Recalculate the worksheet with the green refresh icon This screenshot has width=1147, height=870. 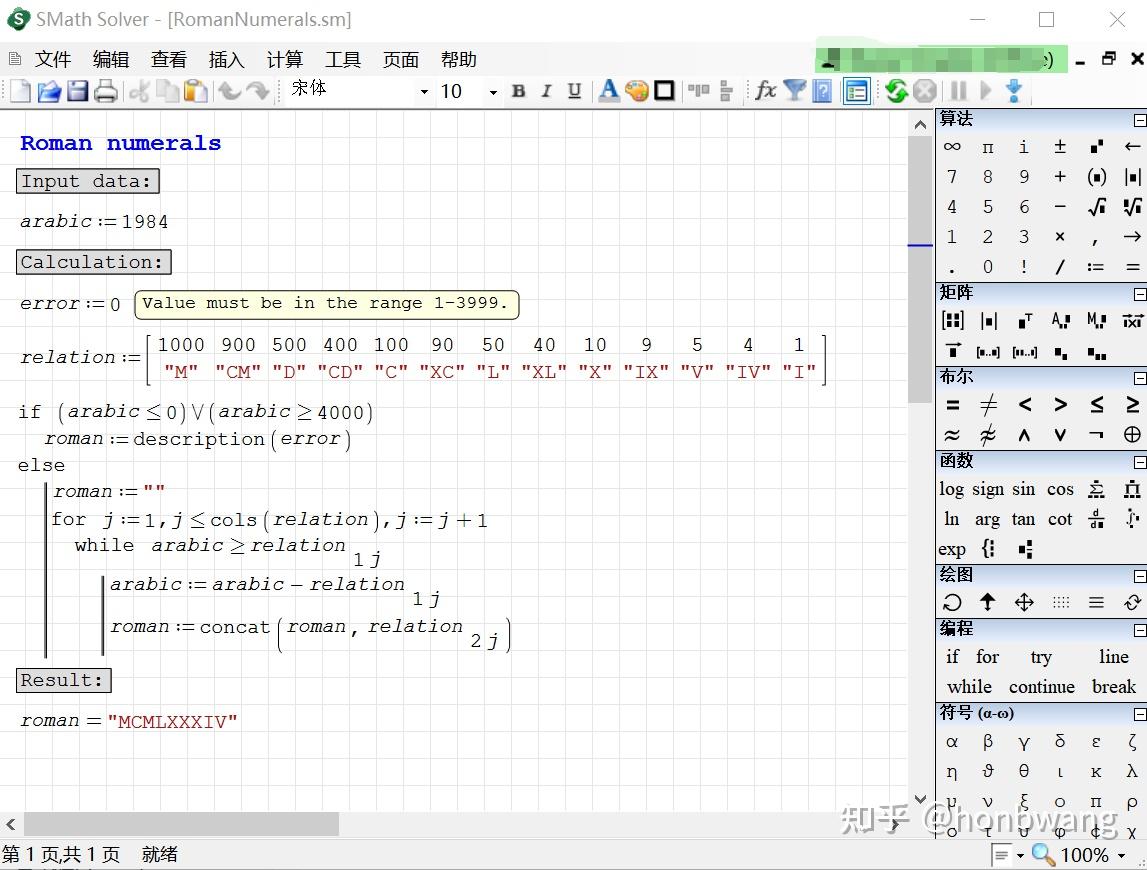897,91
